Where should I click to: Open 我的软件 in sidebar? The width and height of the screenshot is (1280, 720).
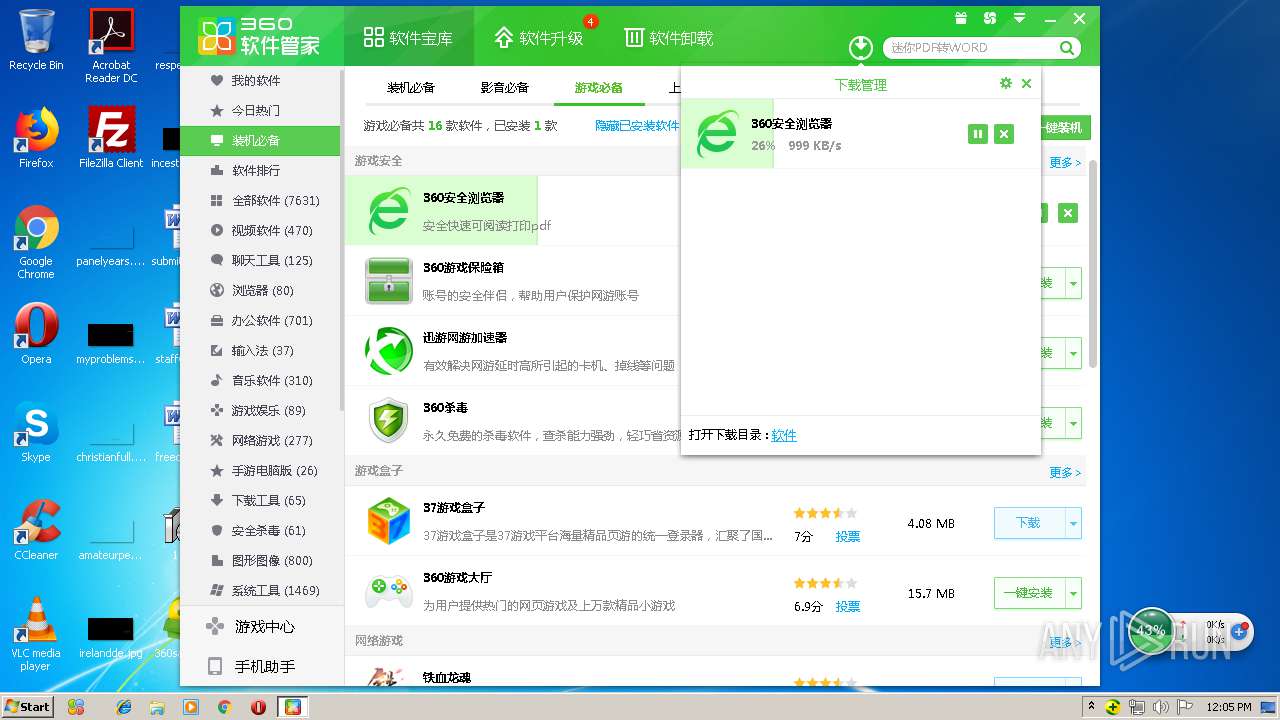tap(260, 81)
